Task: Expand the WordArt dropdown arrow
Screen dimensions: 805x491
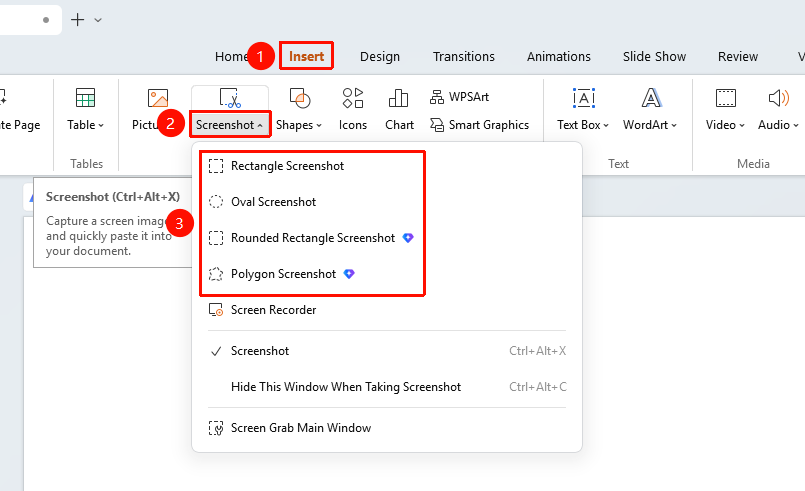Action: coord(674,125)
